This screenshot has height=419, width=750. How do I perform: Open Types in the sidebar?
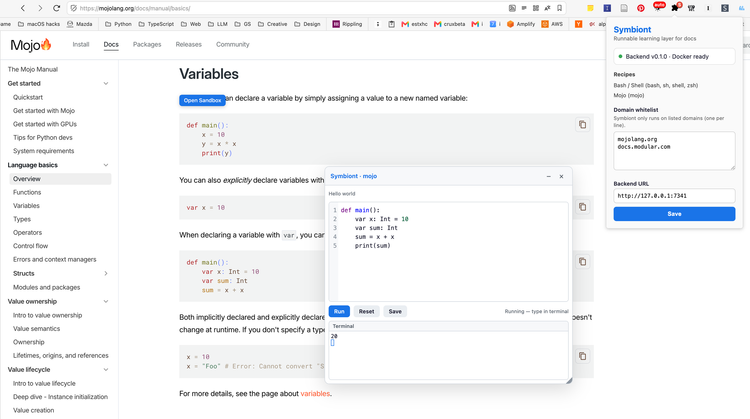click(22, 219)
